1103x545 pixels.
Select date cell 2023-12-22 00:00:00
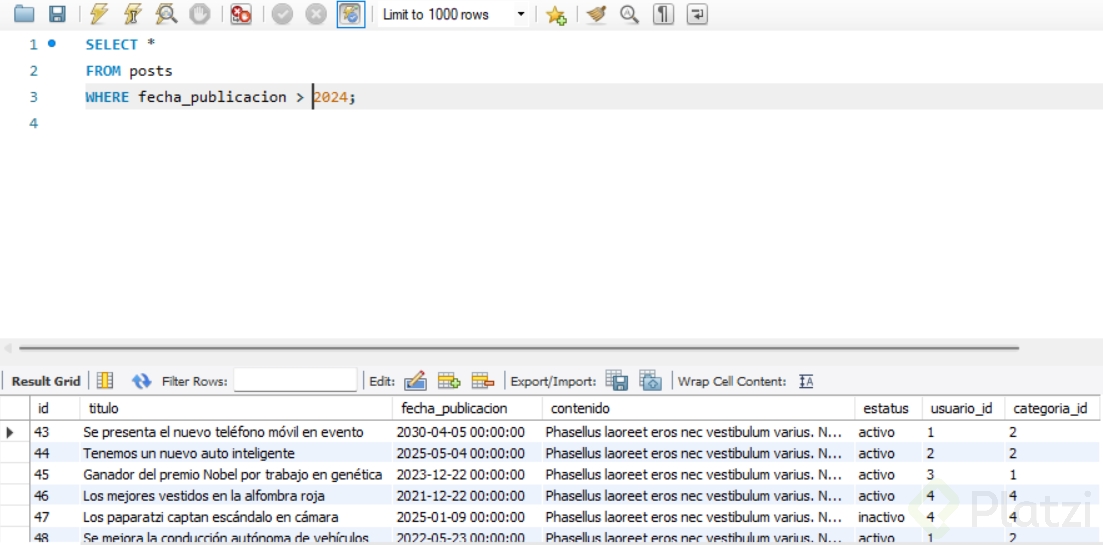pos(467,475)
